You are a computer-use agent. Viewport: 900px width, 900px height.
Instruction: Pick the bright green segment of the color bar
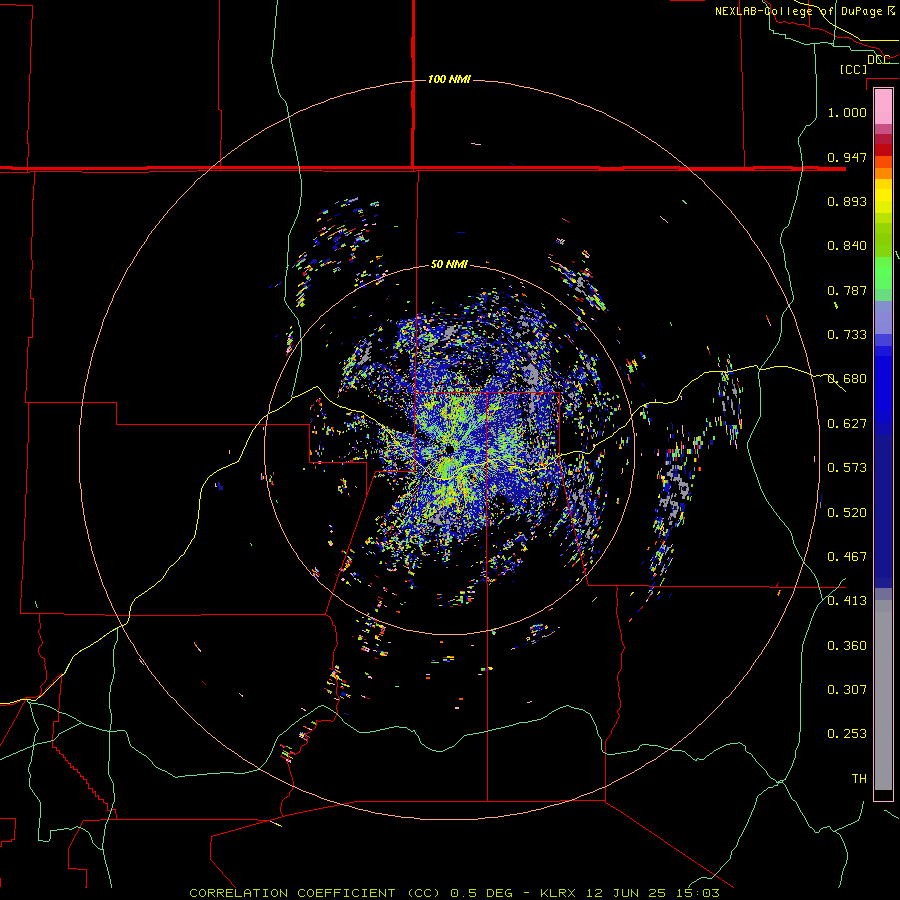click(x=883, y=273)
